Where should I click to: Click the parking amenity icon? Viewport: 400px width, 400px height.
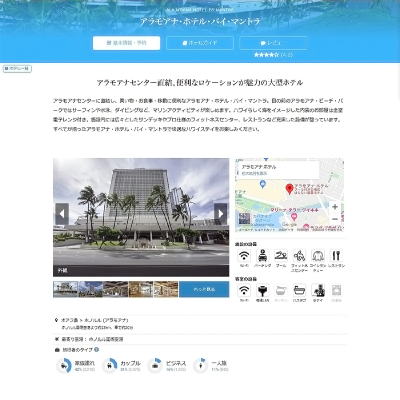coord(263,256)
